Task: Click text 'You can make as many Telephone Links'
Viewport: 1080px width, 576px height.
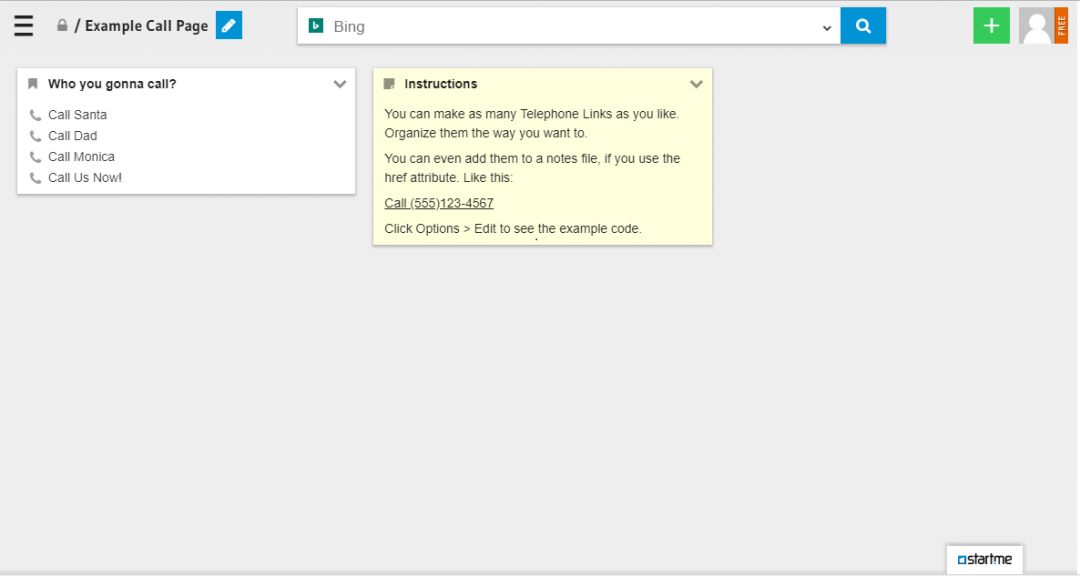Action: (498, 114)
